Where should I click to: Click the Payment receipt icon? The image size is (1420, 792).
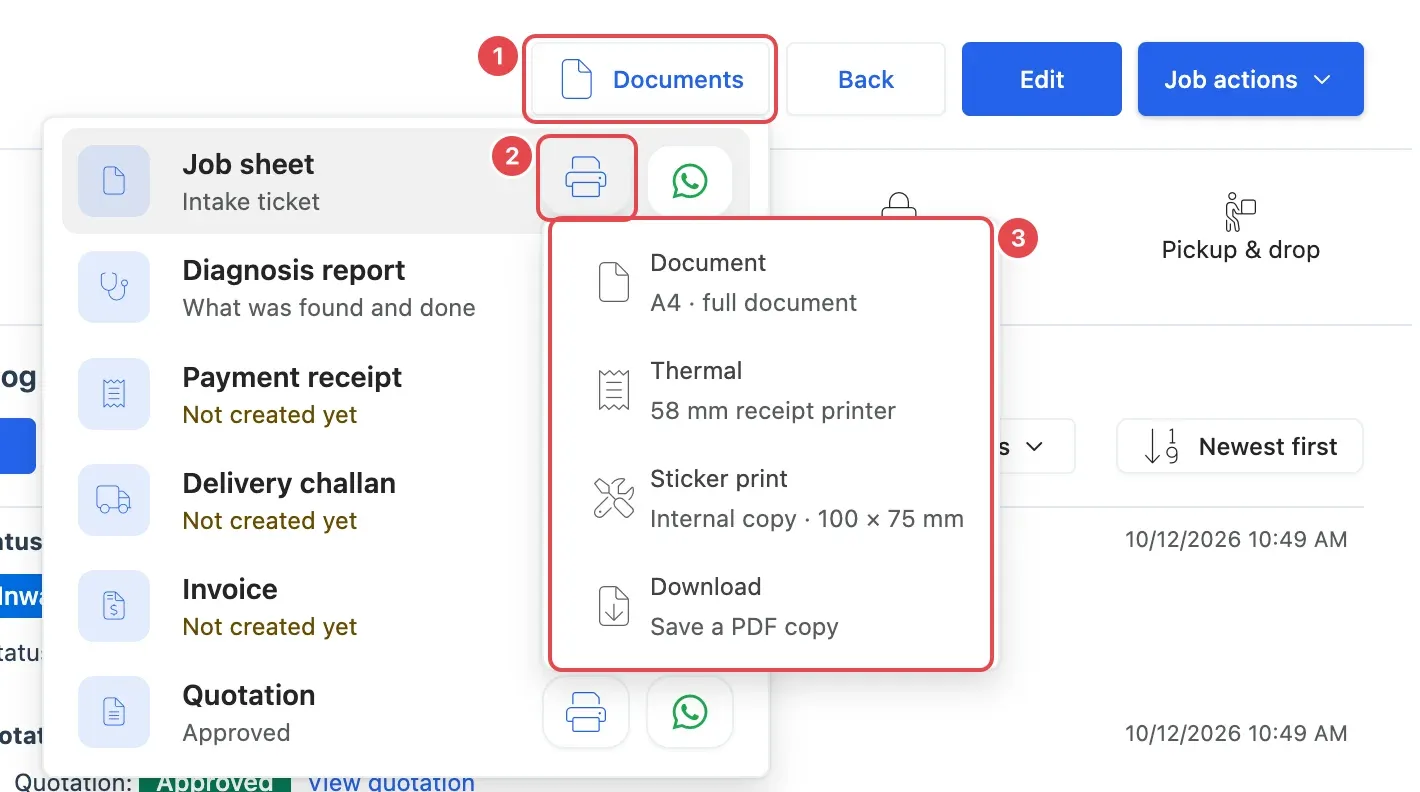114,394
